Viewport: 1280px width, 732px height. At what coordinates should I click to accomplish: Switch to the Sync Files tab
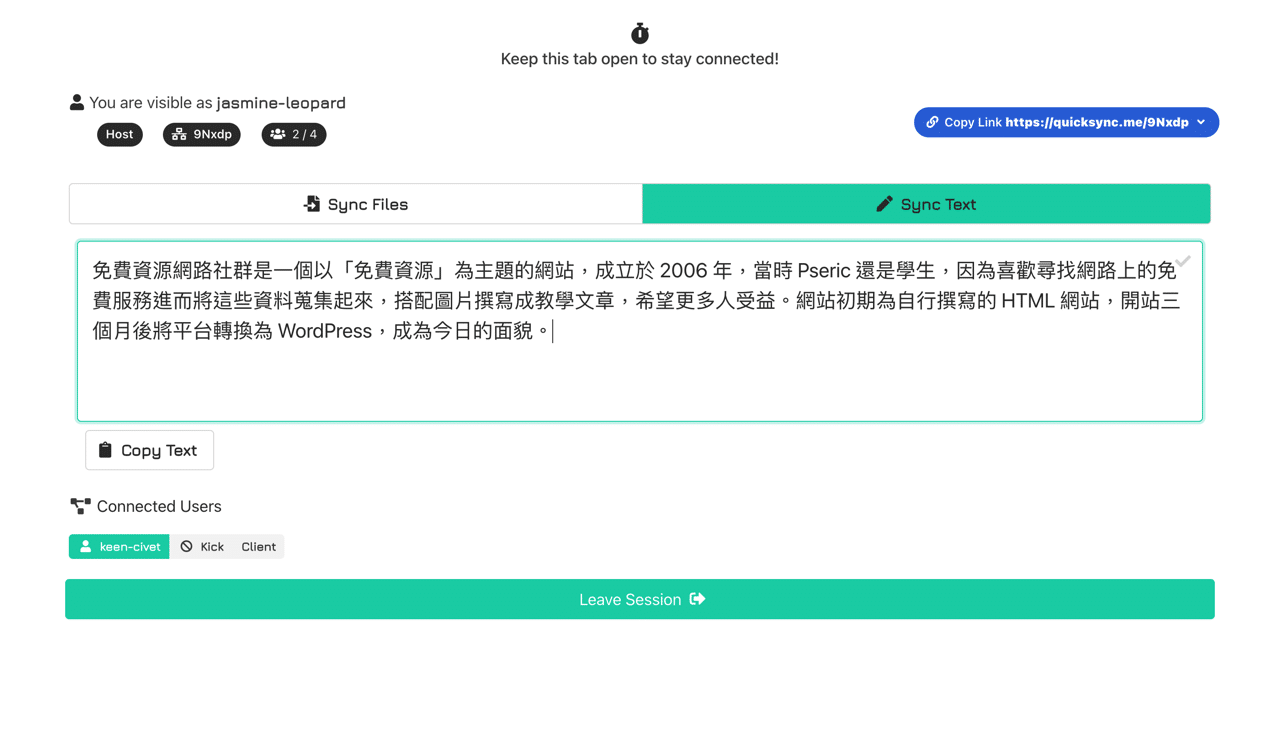(x=355, y=203)
